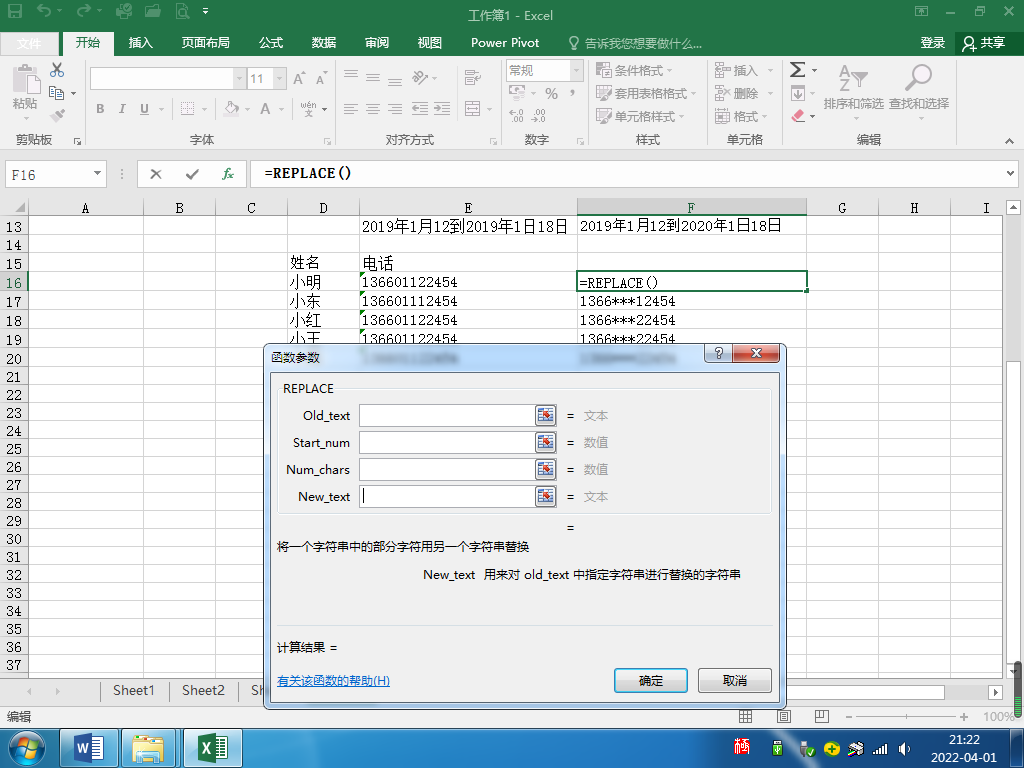Click the Fill Color bucket swatch
Viewport: 1024px width, 768px height.
(x=231, y=108)
